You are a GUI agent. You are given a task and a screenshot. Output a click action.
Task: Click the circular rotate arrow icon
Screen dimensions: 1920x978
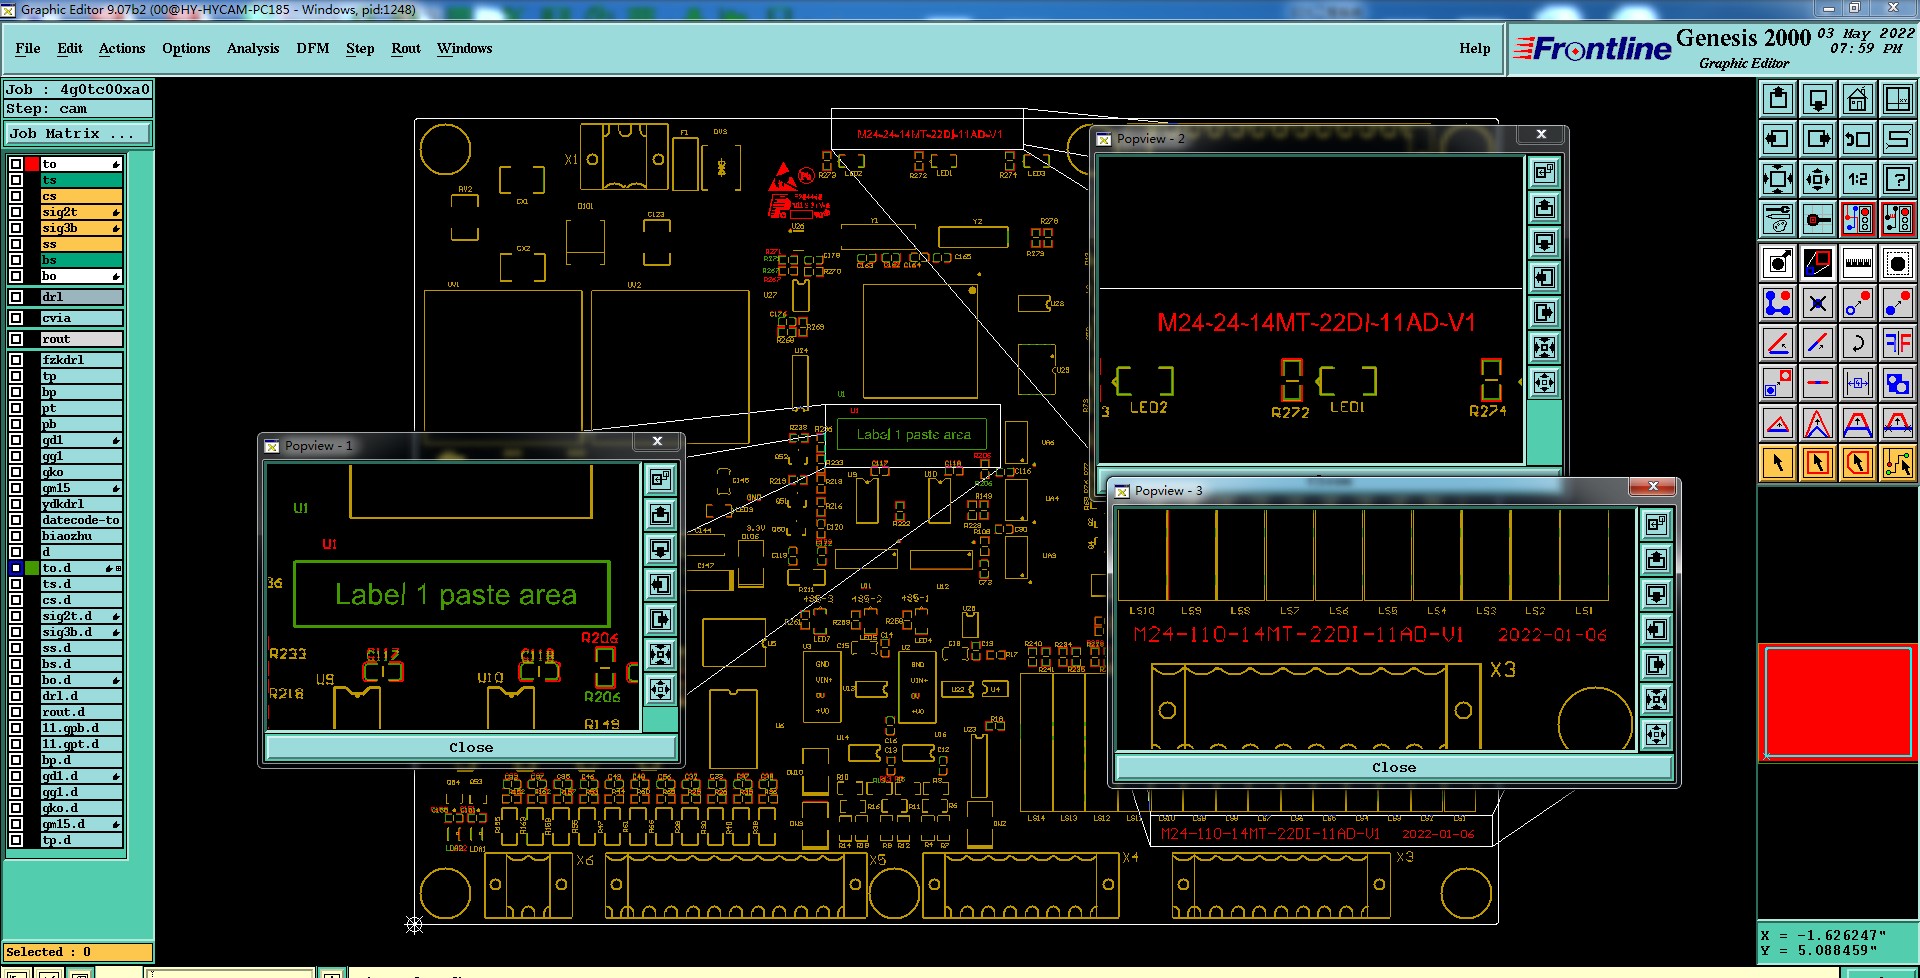pos(1858,343)
